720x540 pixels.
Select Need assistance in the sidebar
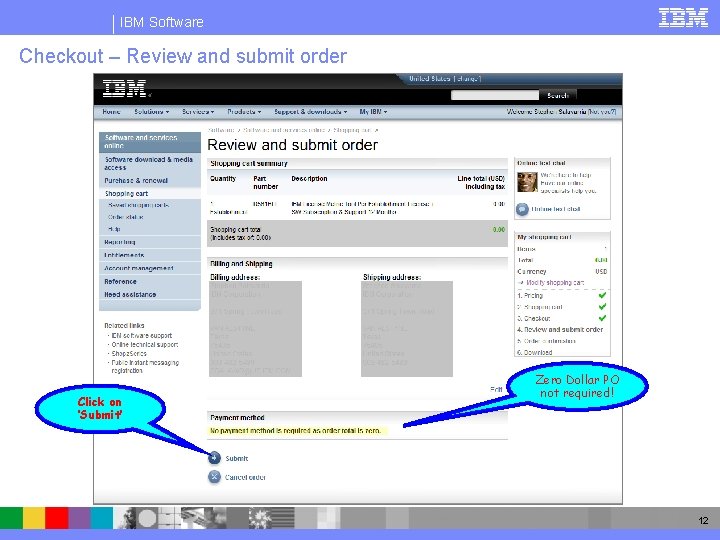click(130, 294)
